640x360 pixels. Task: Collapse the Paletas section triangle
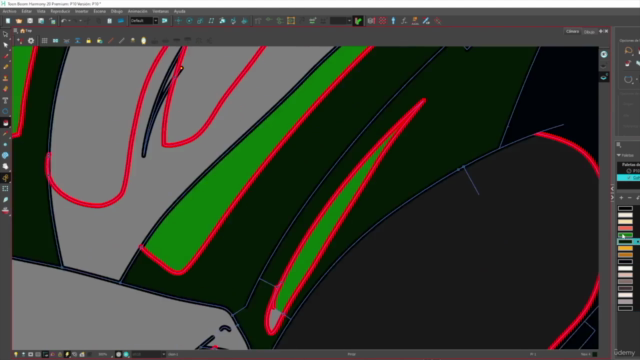click(x=619, y=155)
